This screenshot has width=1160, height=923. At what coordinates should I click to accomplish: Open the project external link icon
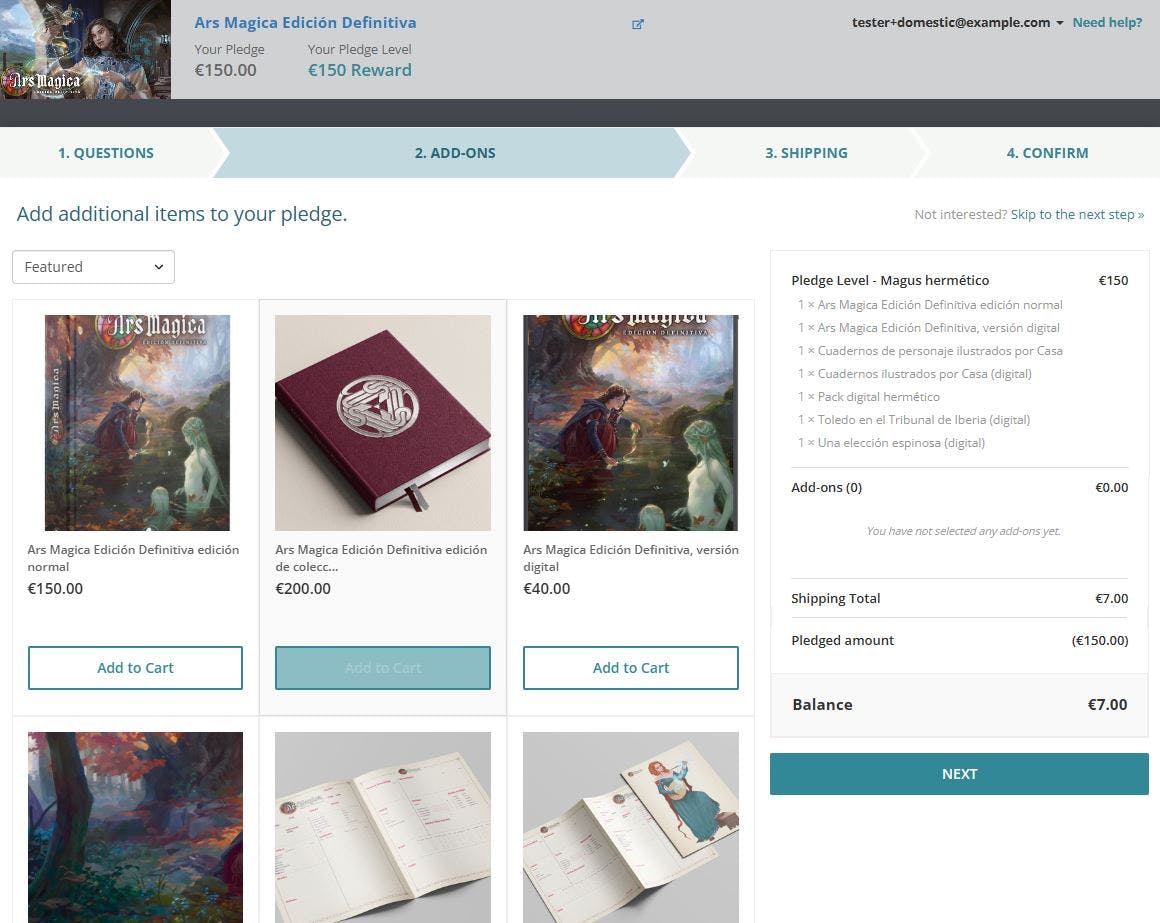(x=638, y=24)
